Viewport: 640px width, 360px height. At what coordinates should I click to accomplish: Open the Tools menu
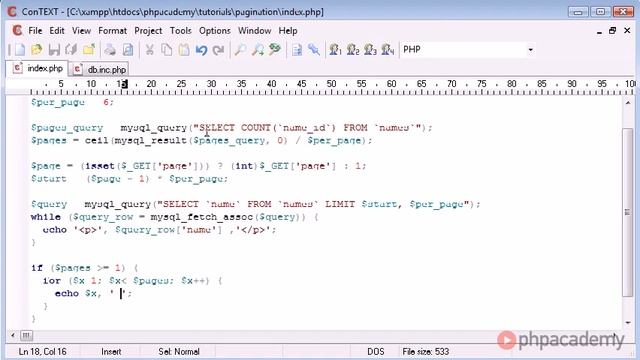(x=180, y=31)
